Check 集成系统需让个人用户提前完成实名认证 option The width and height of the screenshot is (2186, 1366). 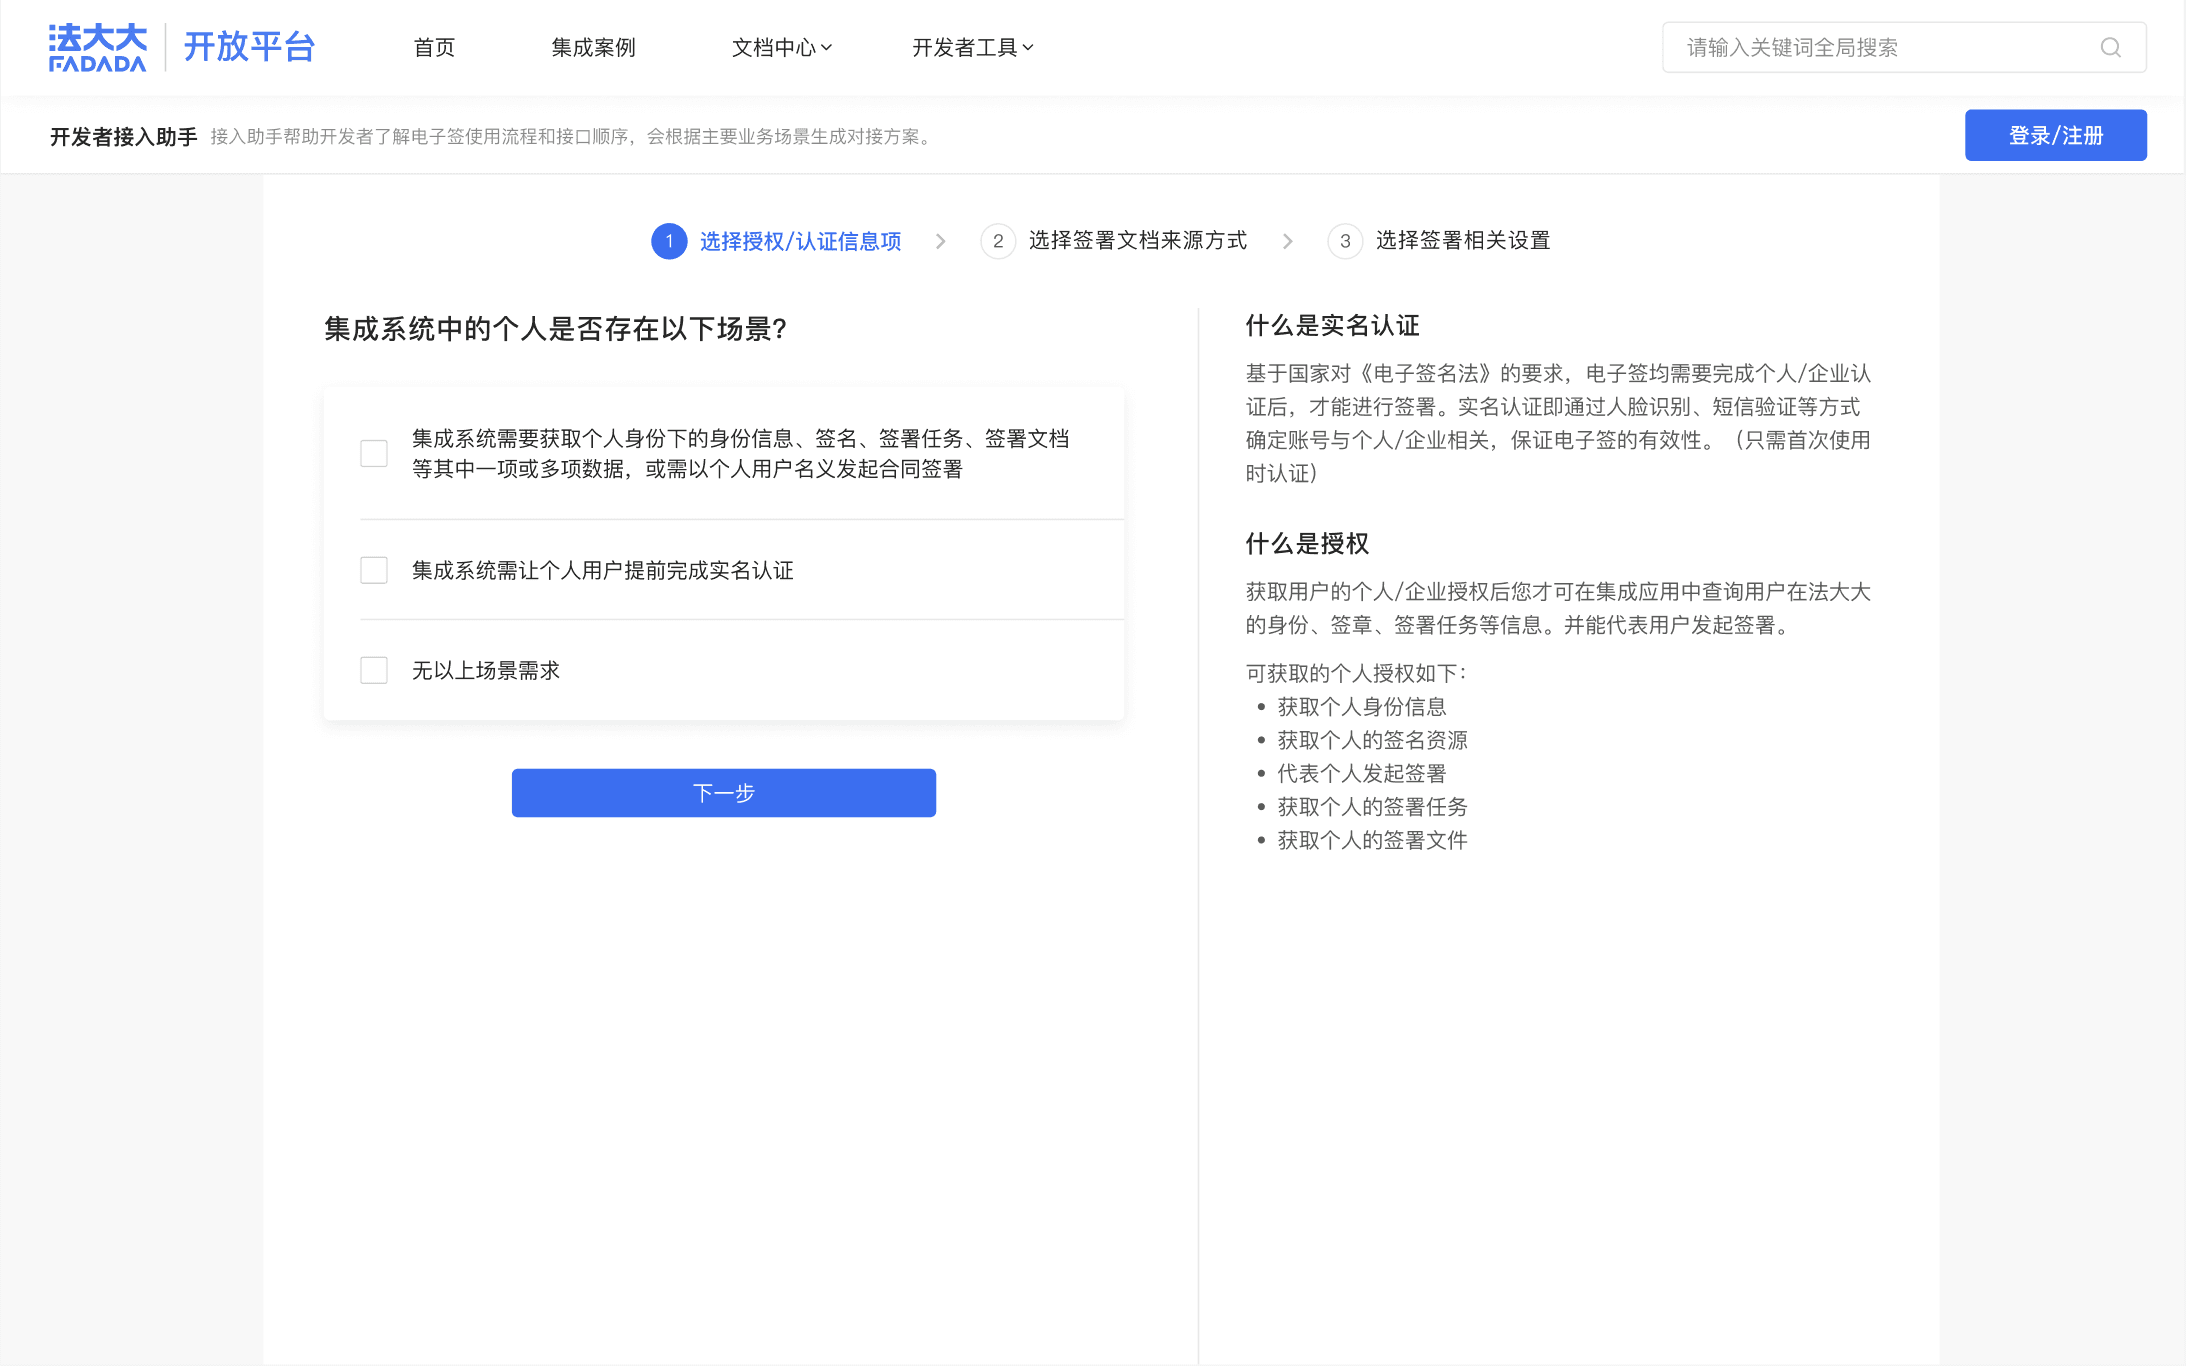(374, 570)
